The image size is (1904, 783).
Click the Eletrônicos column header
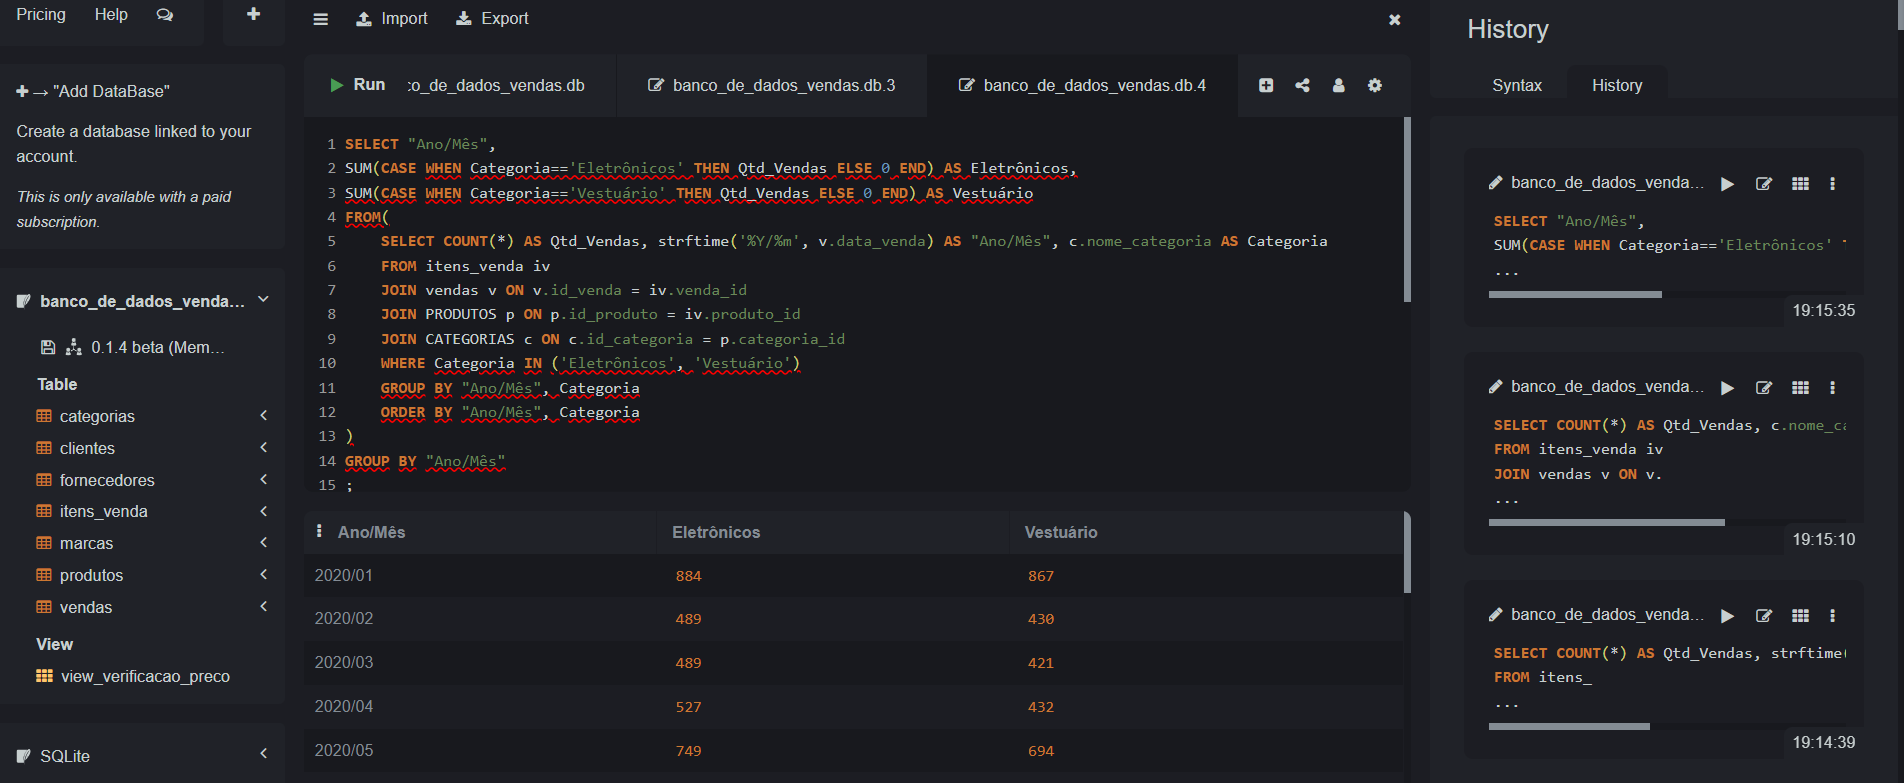716,532
